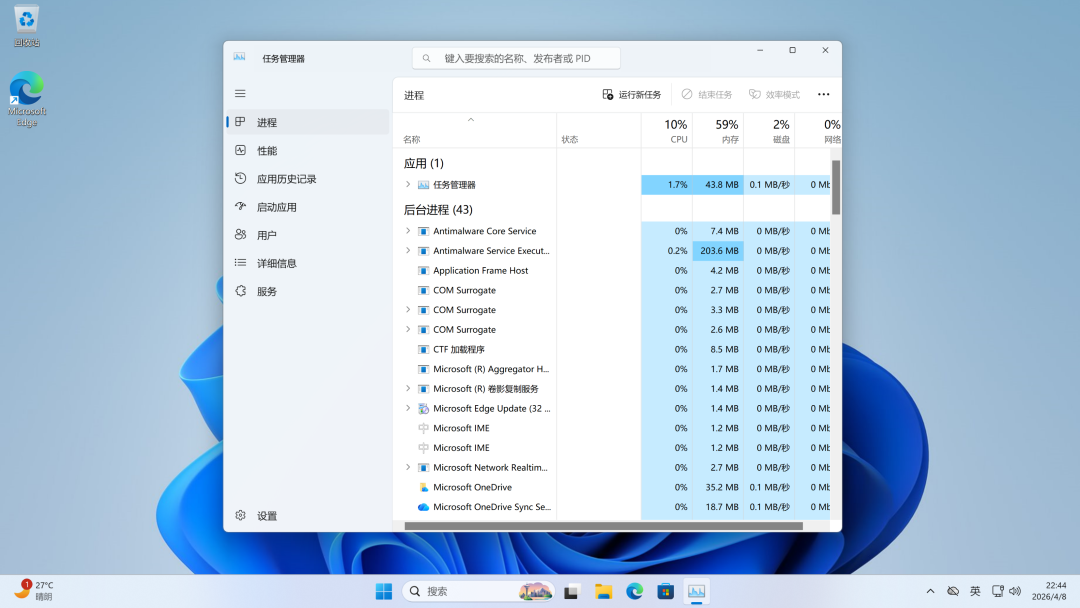Open Task Manager Settings (设置)
Image resolution: width=1080 pixels, height=608 pixels.
coord(308,516)
